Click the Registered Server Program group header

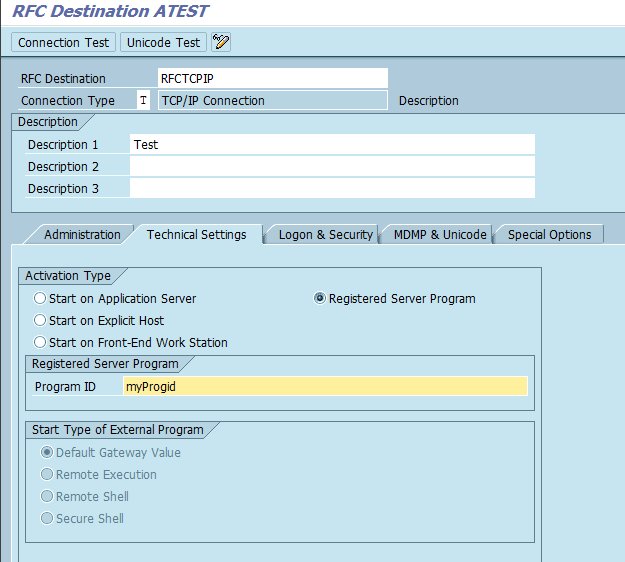tap(105, 364)
